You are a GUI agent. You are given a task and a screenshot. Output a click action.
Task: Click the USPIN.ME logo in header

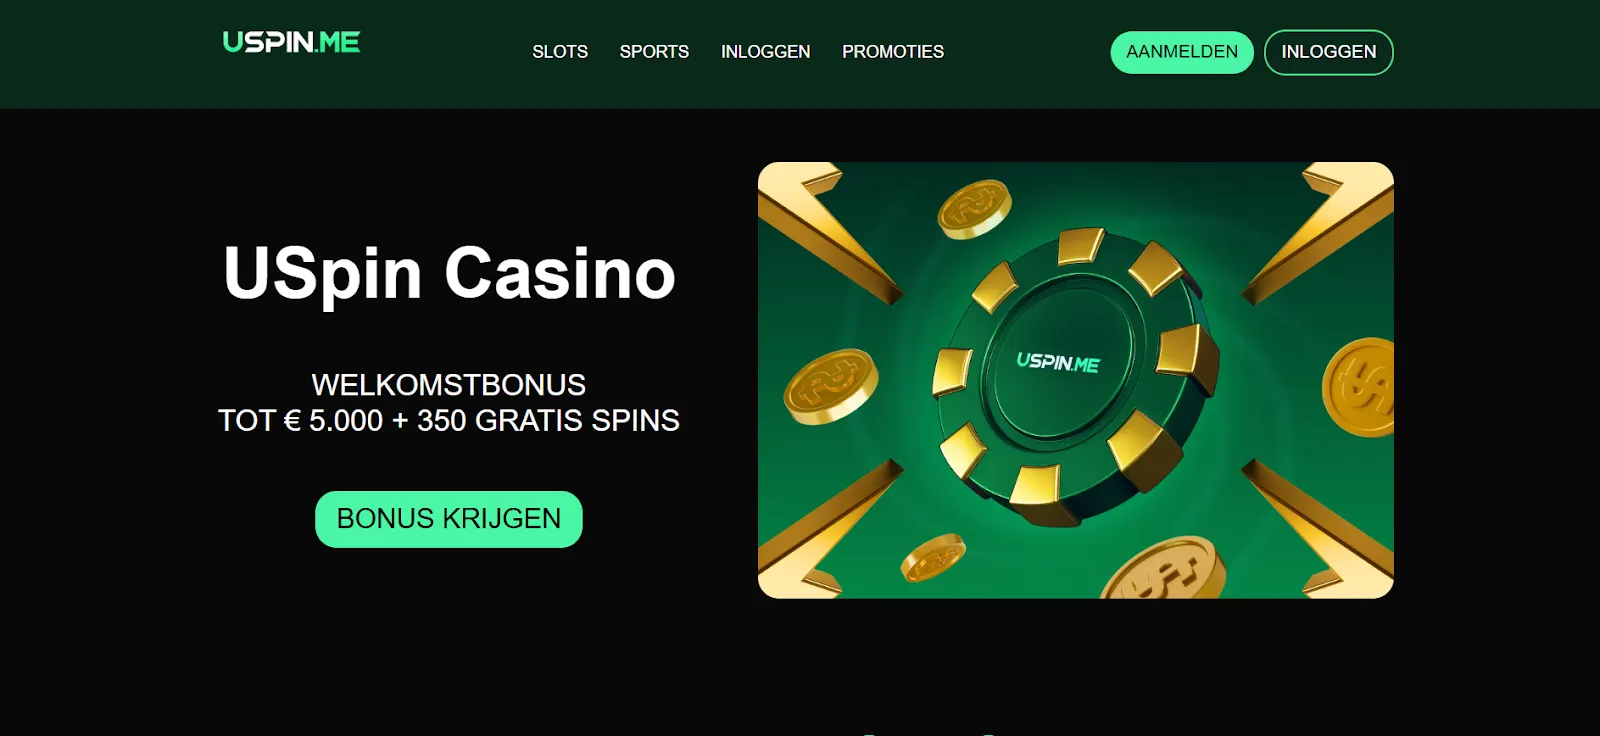click(291, 42)
